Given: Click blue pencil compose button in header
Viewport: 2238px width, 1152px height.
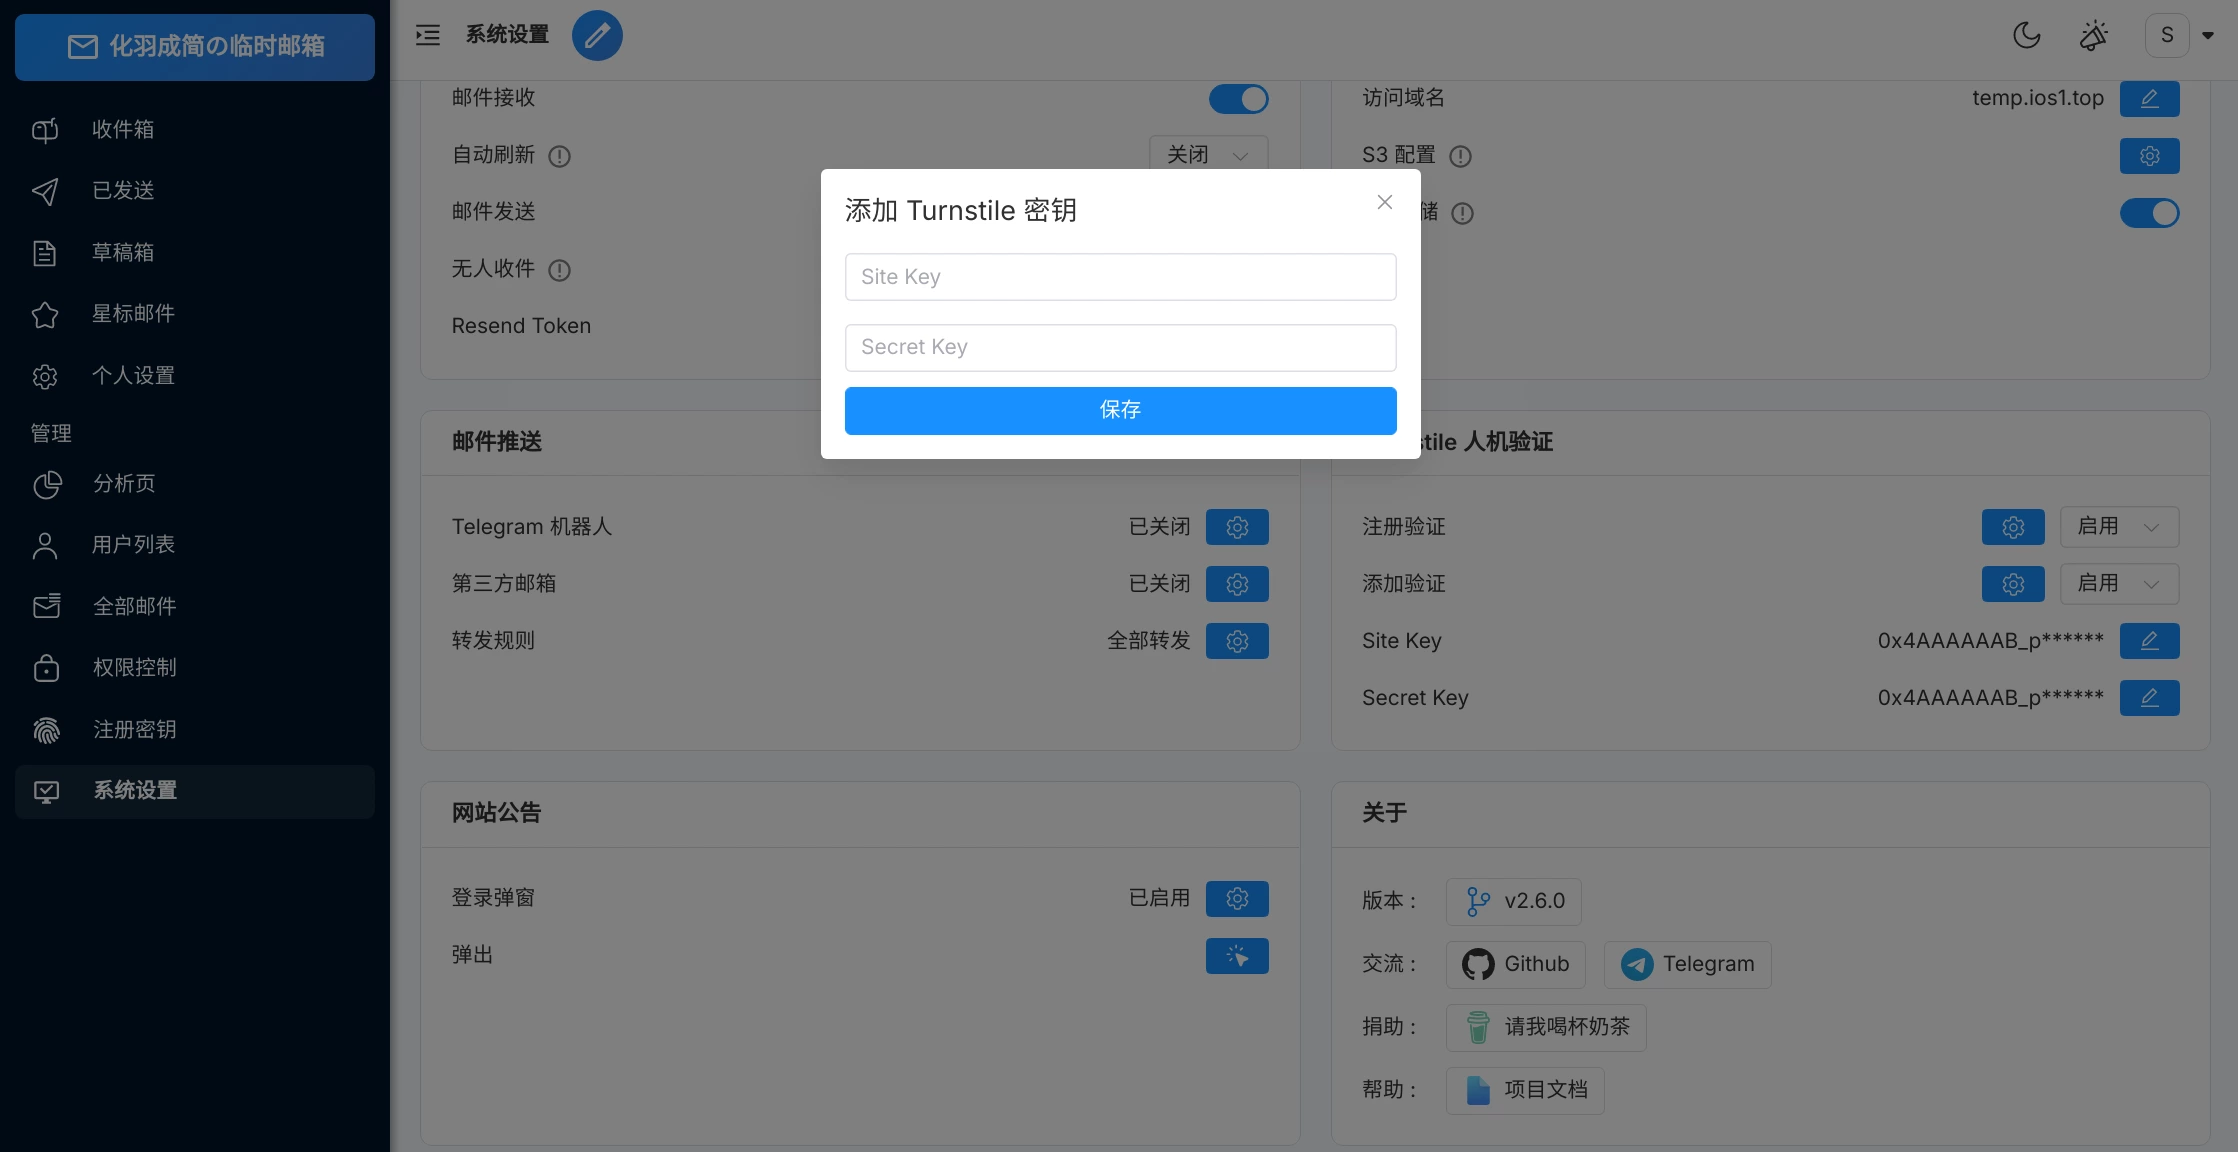Looking at the screenshot, I should click(597, 36).
